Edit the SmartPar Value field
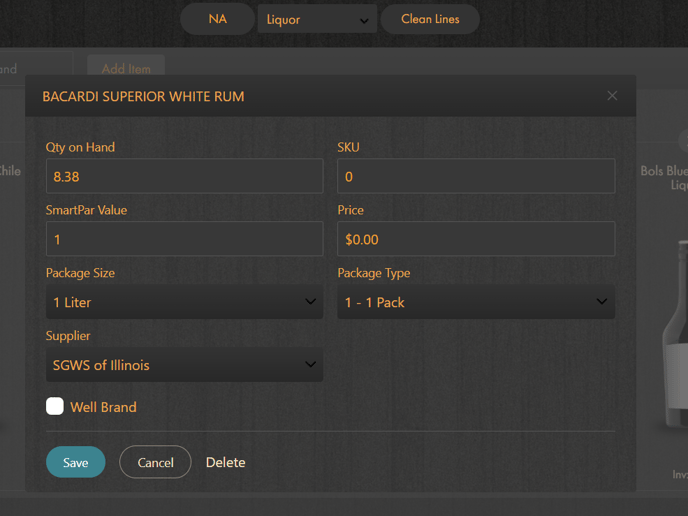 pyautogui.click(x=184, y=239)
